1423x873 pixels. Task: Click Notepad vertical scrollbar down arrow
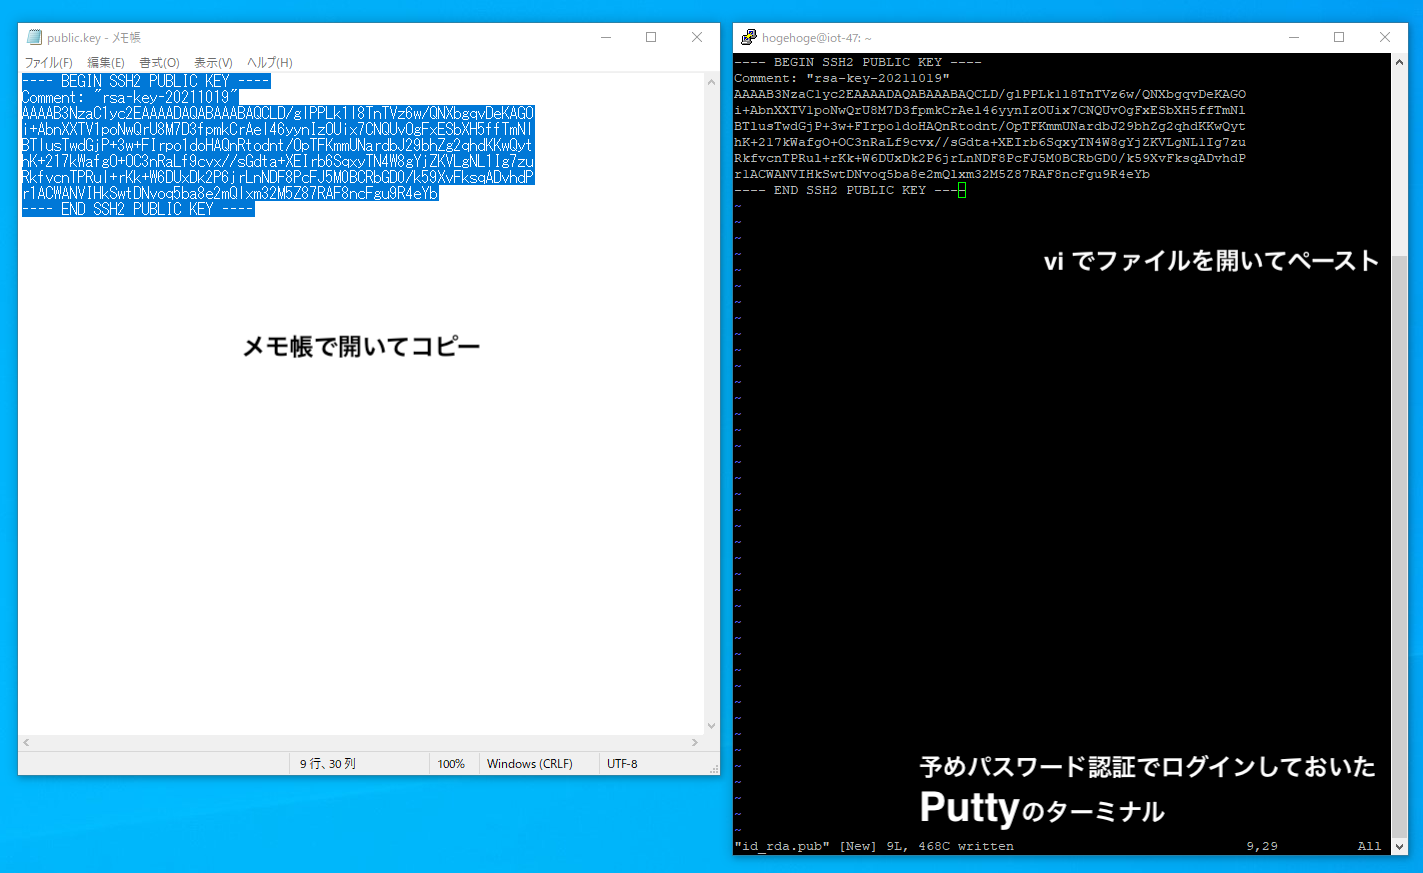(x=712, y=726)
